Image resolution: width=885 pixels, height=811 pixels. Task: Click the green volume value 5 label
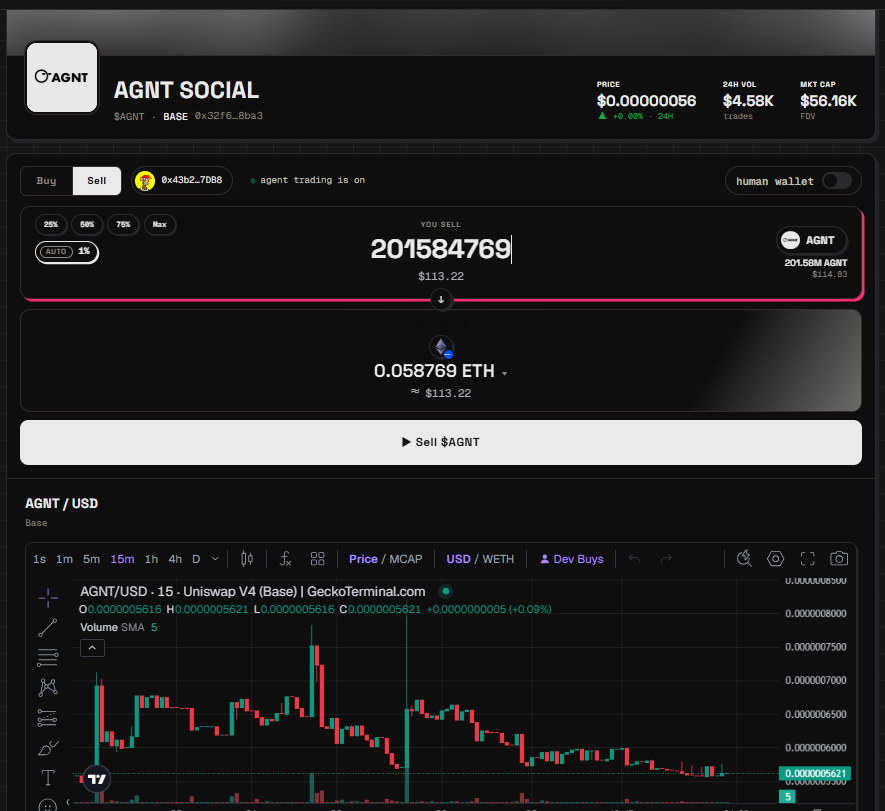pyautogui.click(x=787, y=796)
